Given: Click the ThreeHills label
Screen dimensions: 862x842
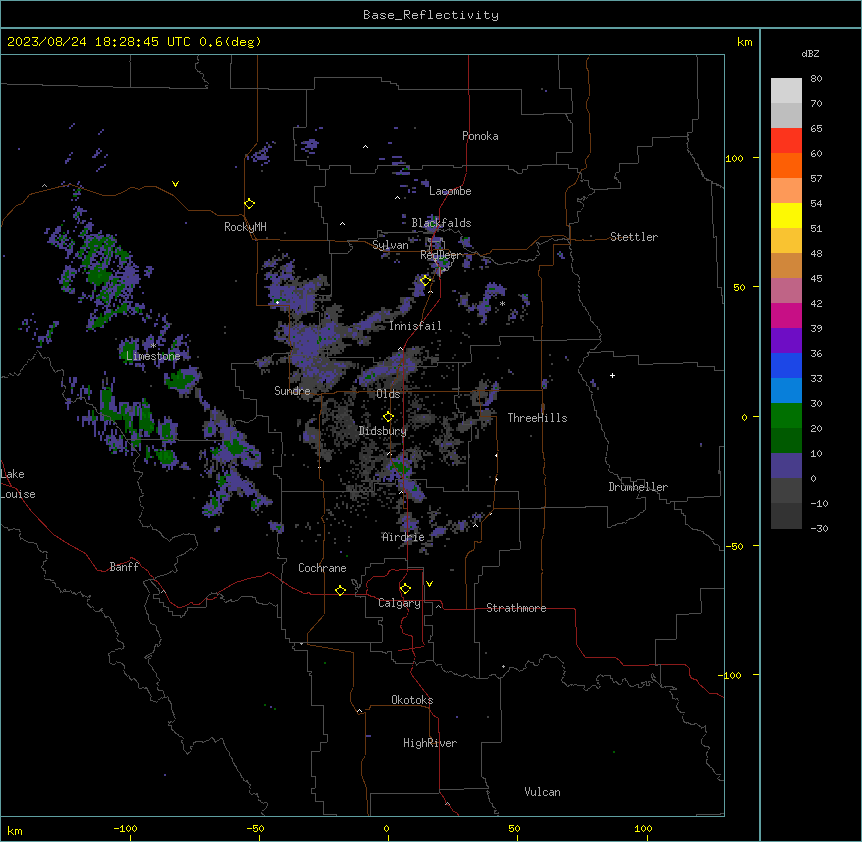Looking at the screenshot, I should (x=537, y=418).
